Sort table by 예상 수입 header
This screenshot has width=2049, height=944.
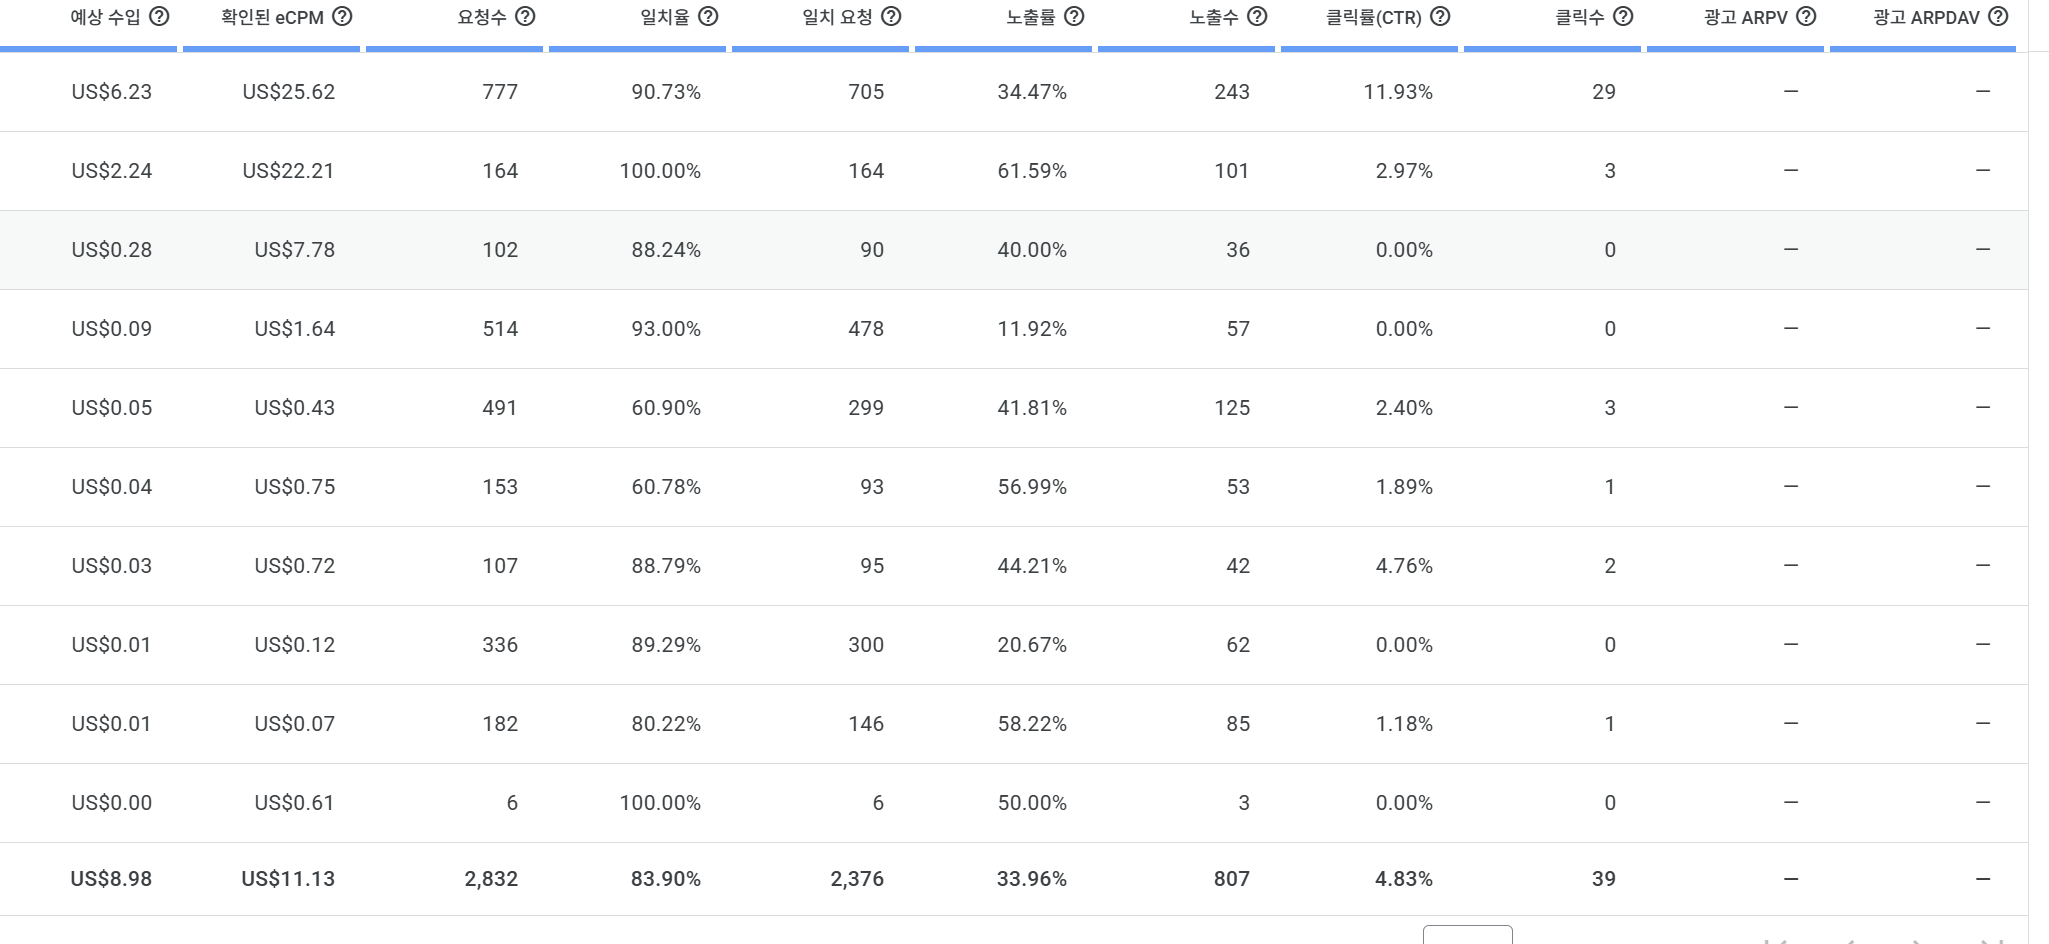105,17
